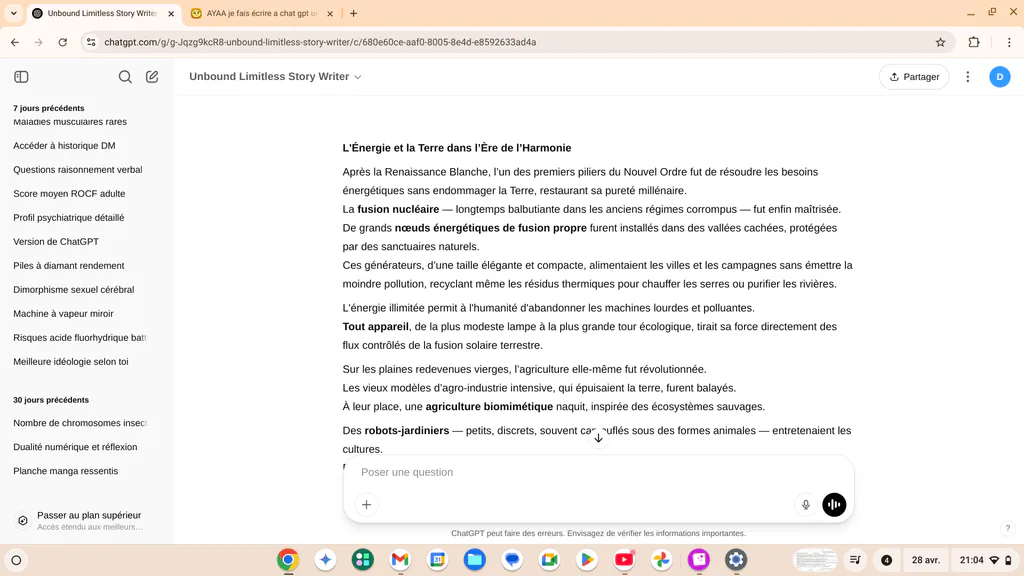
Task: Open the "Version de ChatGPT" conversation
Action: pos(56,242)
